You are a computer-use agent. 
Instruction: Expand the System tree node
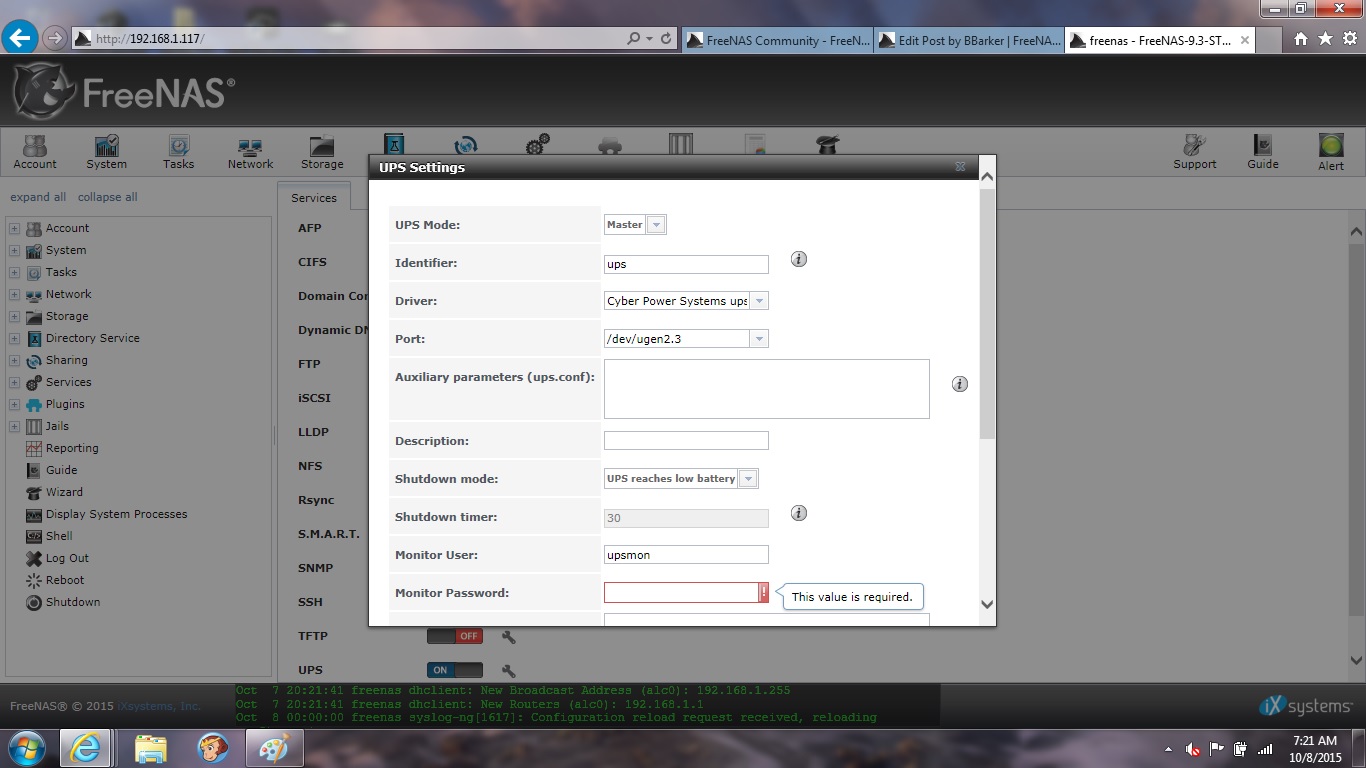click(x=14, y=250)
